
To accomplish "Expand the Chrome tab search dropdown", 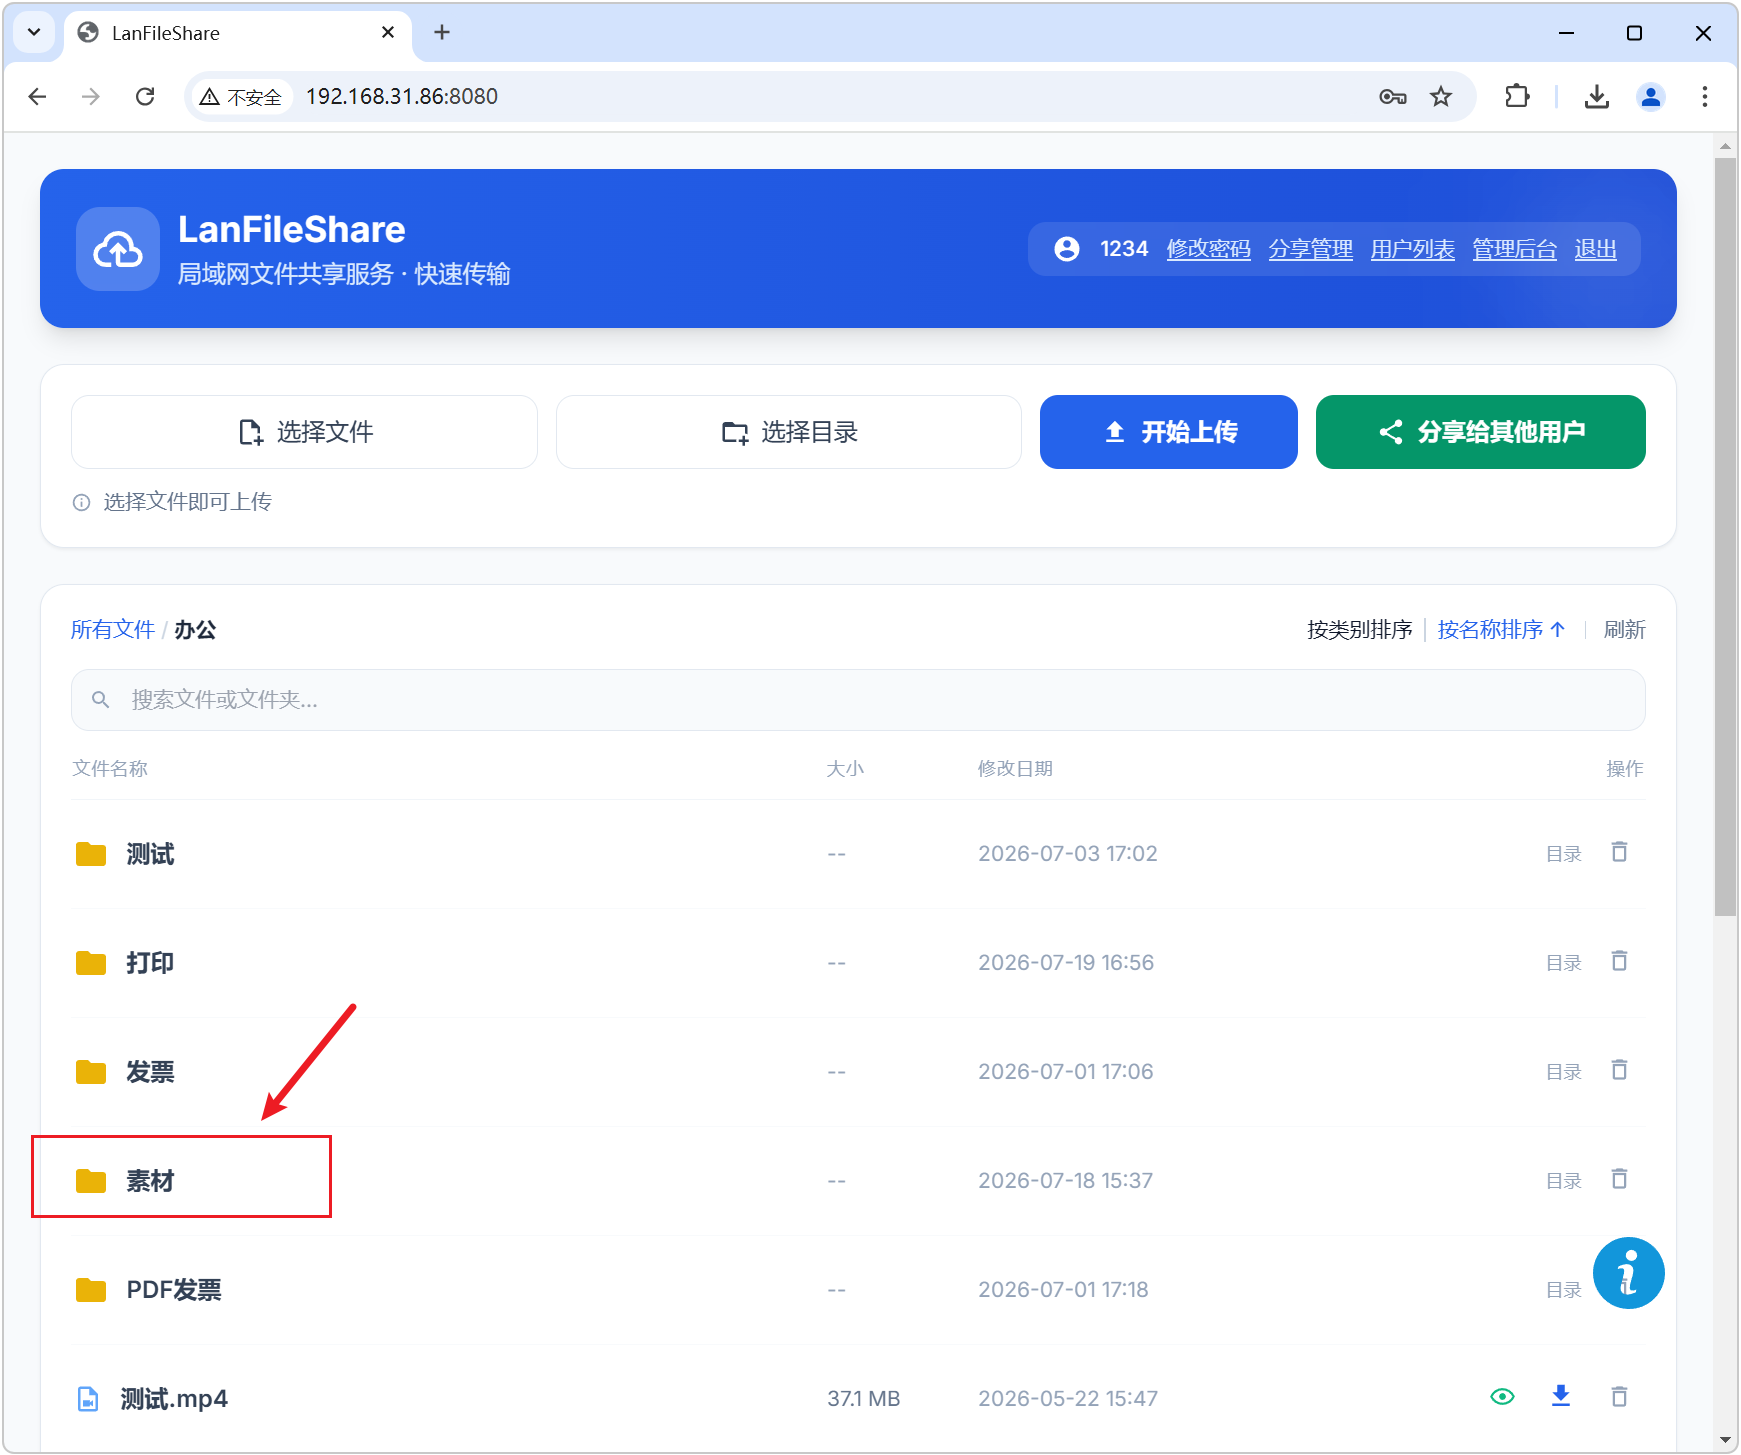I will (34, 32).
